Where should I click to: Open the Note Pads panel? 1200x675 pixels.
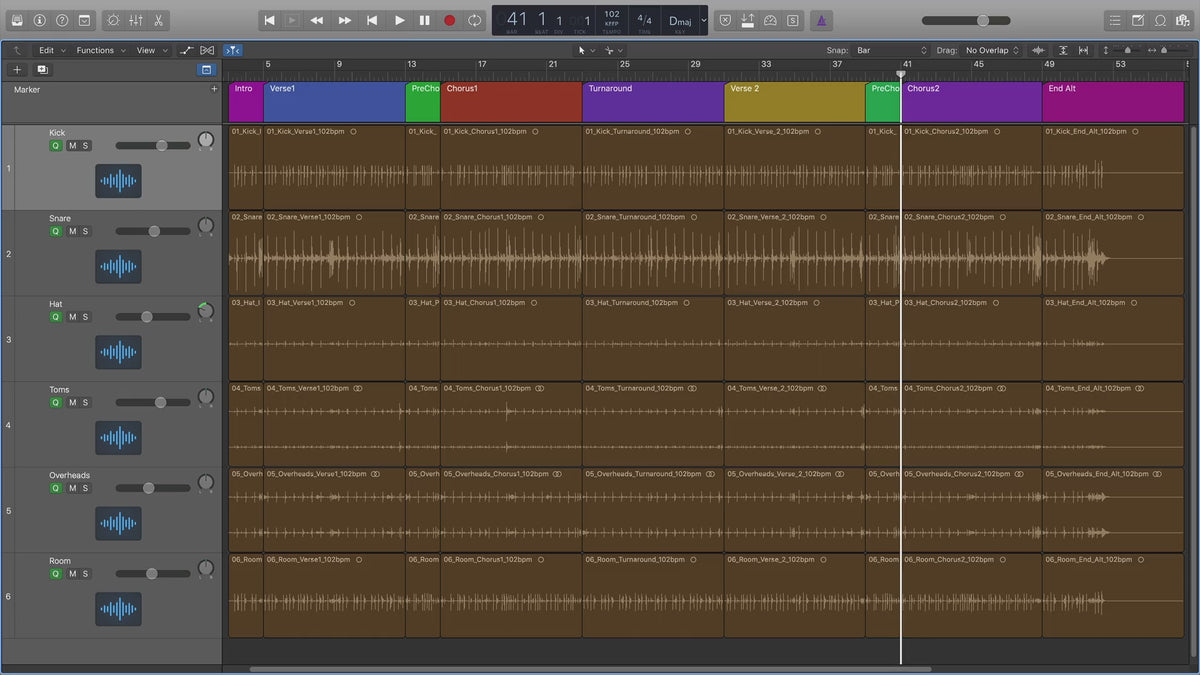[1138, 20]
